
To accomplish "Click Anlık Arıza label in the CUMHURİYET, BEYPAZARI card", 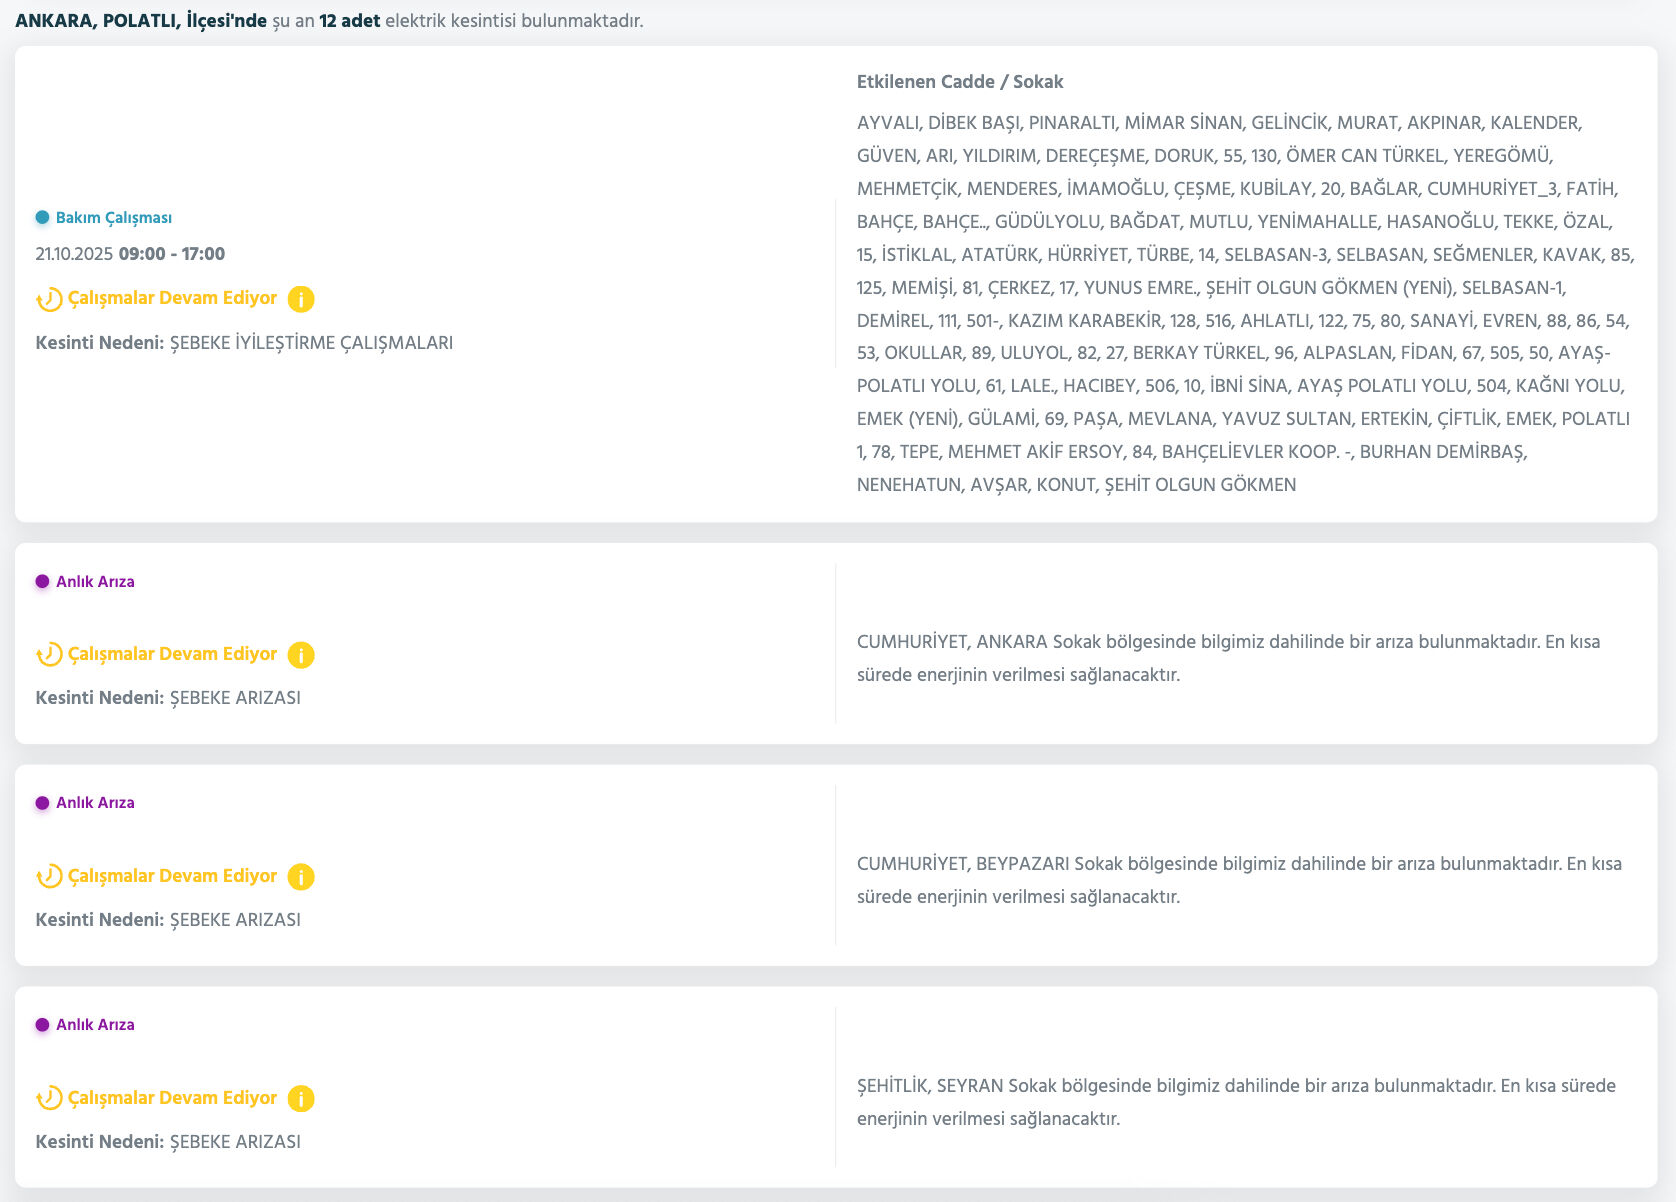I will [x=95, y=803].
